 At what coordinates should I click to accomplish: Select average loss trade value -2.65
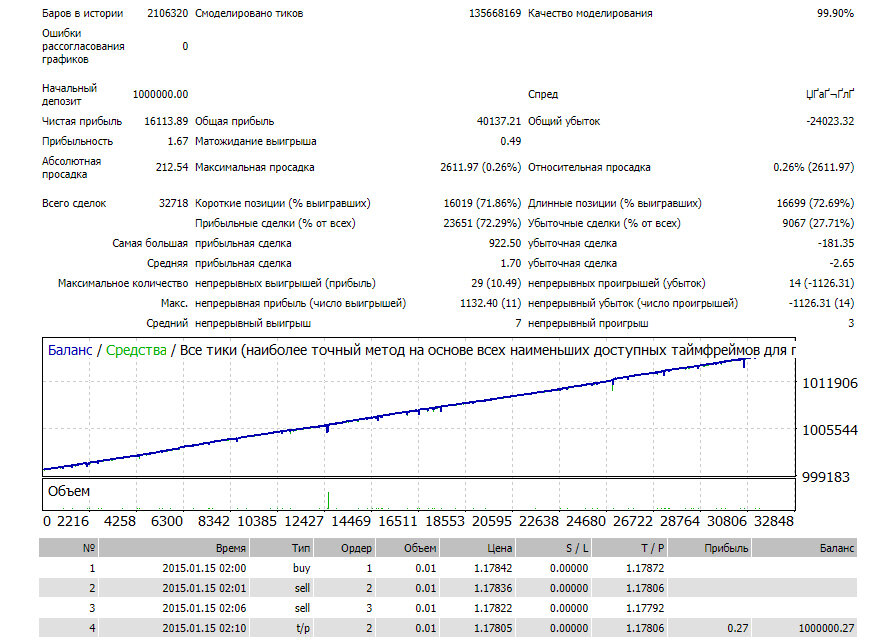tap(842, 263)
